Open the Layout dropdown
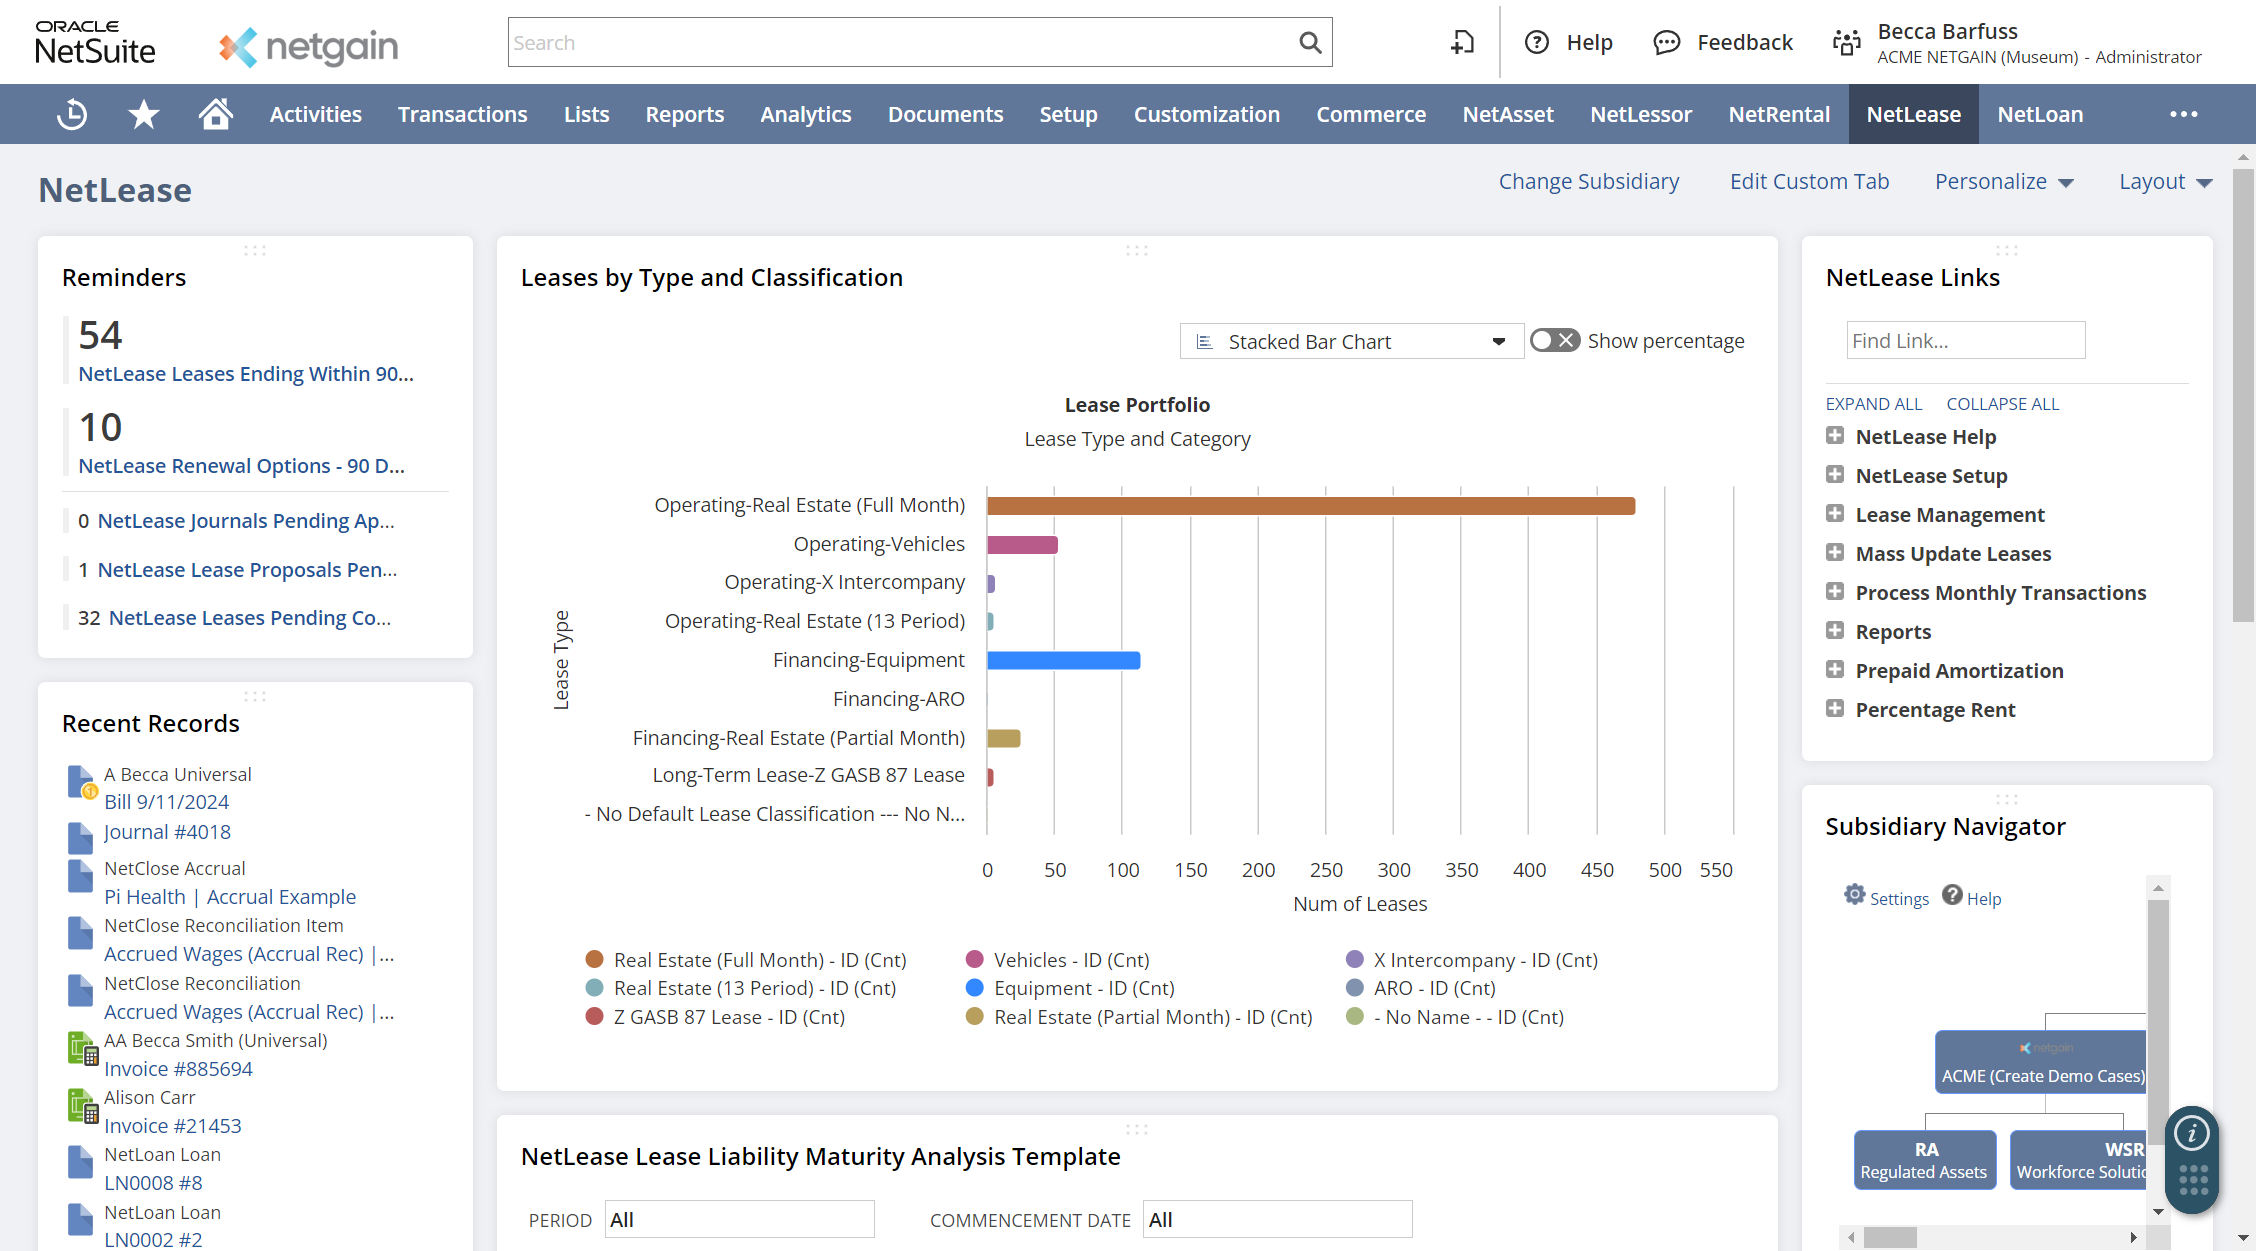The width and height of the screenshot is (2256, 1251). [x=2165, y=182]
